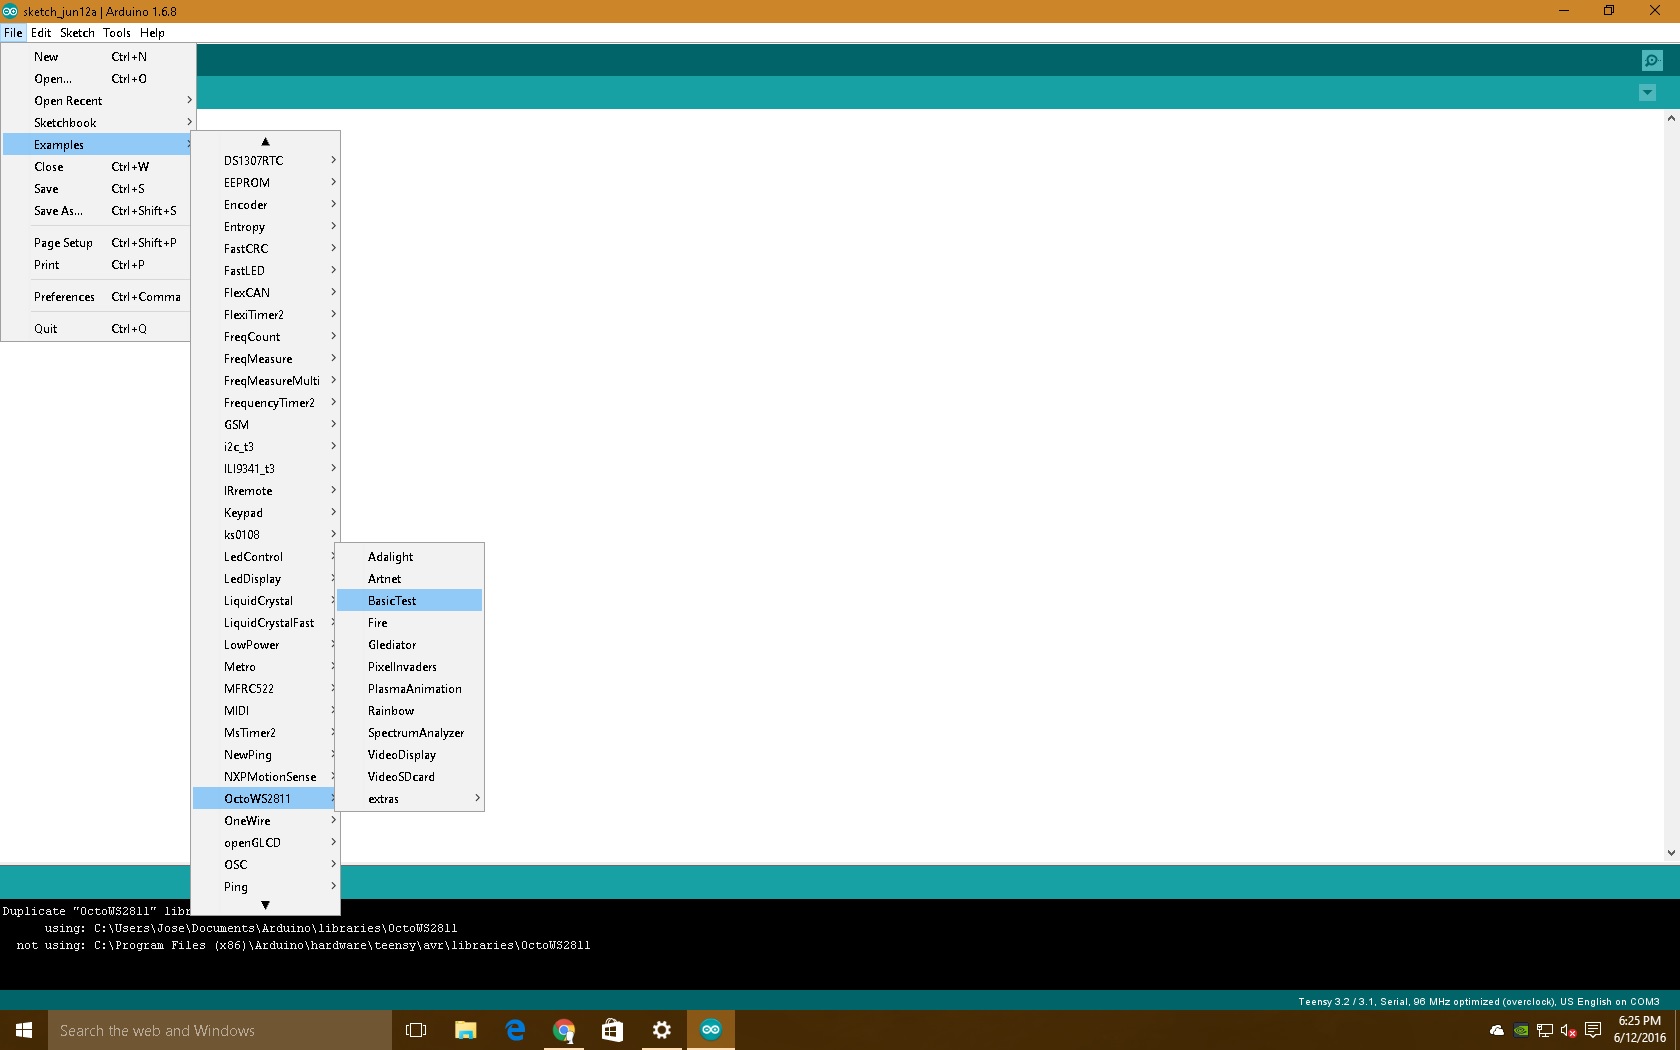Expand Ping examples submenu

265,887
